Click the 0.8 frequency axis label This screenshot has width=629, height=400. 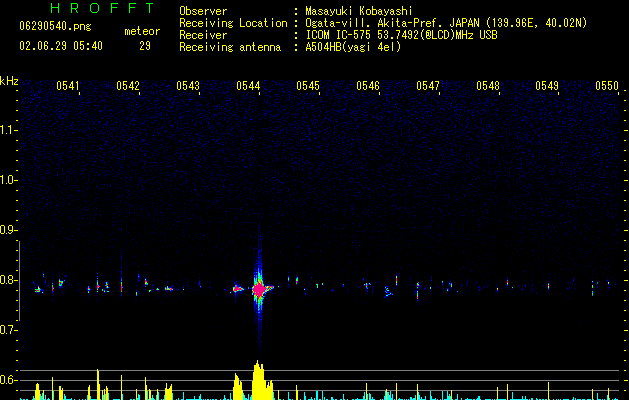[9, 280]
